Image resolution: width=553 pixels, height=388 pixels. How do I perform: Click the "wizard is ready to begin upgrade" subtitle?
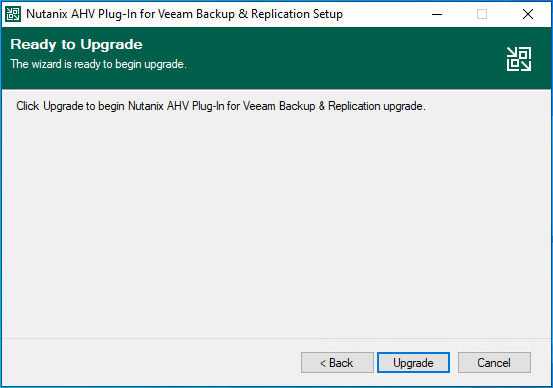click(x=98, y=64)
